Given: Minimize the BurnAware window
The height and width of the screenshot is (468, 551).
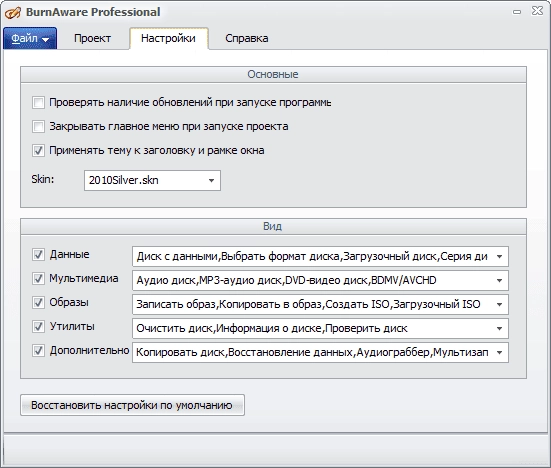Looking at the screenshot, I should click(x=517, y=12).
